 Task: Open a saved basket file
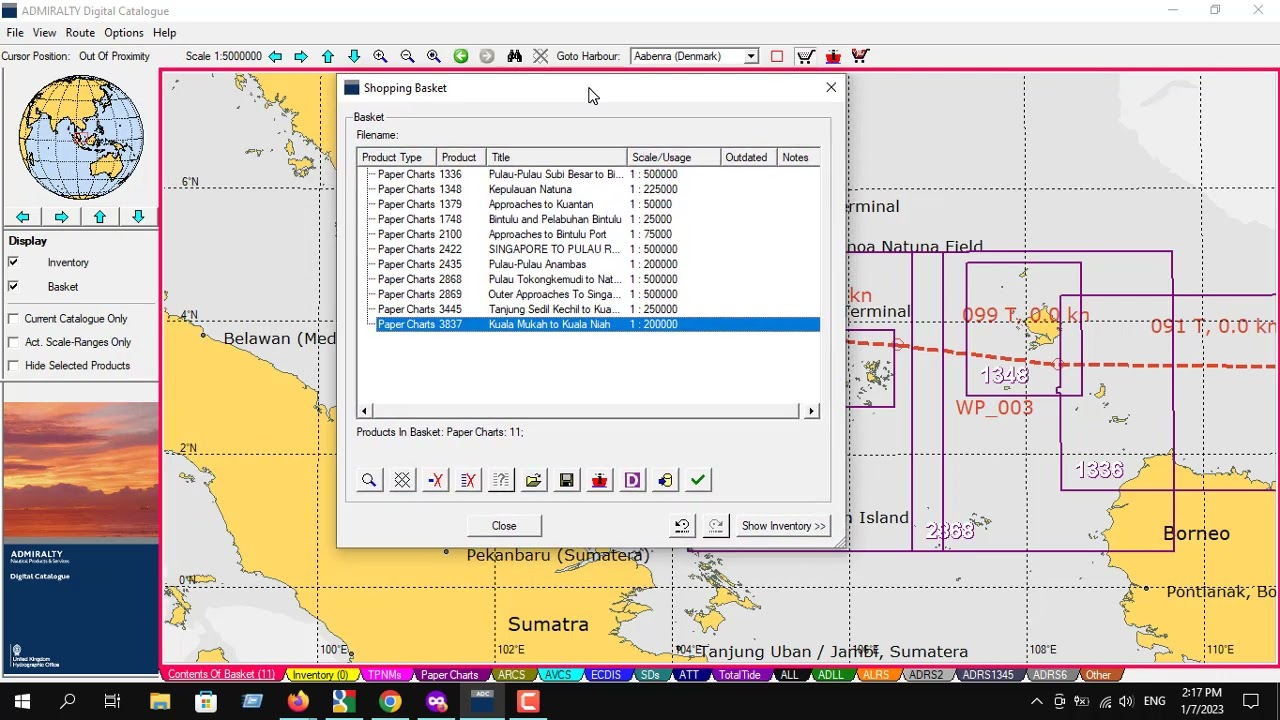534,481
